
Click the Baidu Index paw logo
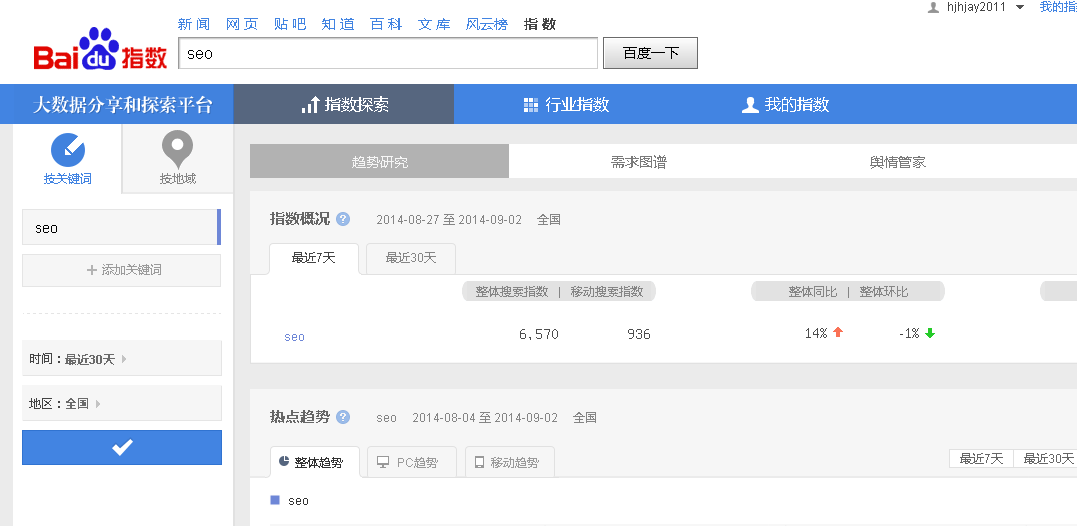[100, 51]
